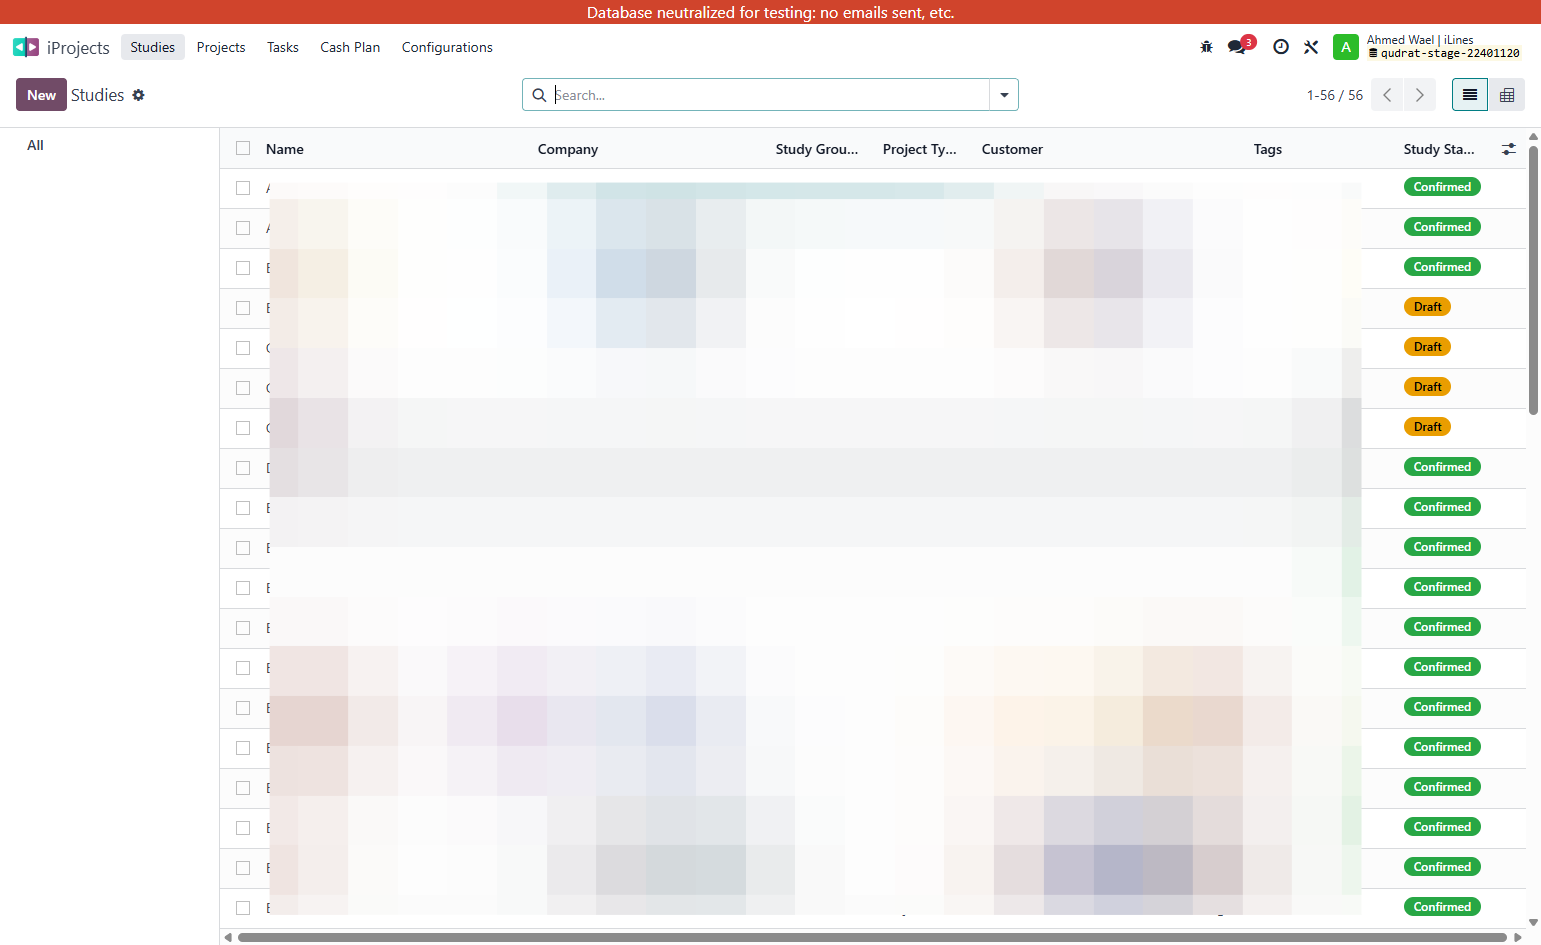Sort by the Name column header

285,149
